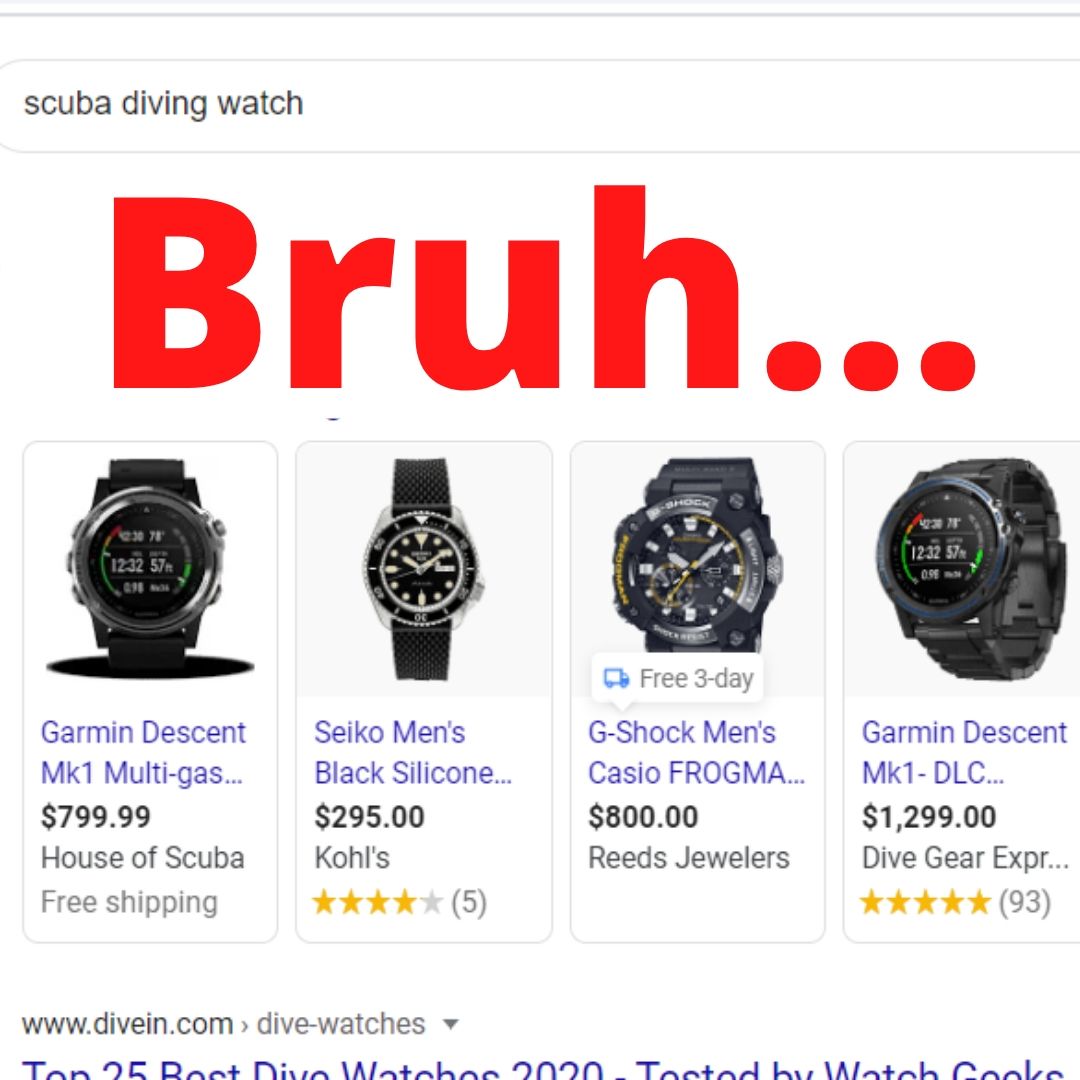Click Reeds Jewelers seller name

[689, 858]
